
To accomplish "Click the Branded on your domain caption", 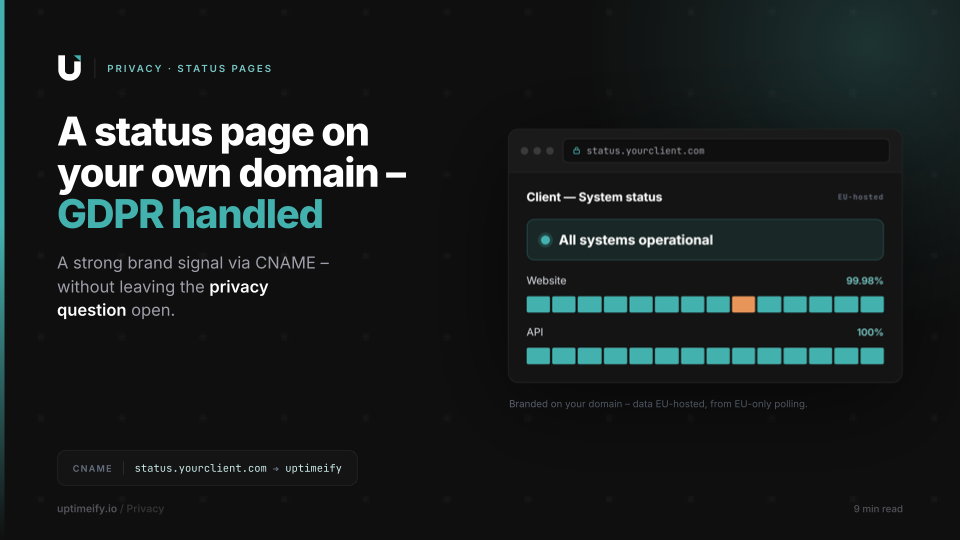I will coord(658,404).
